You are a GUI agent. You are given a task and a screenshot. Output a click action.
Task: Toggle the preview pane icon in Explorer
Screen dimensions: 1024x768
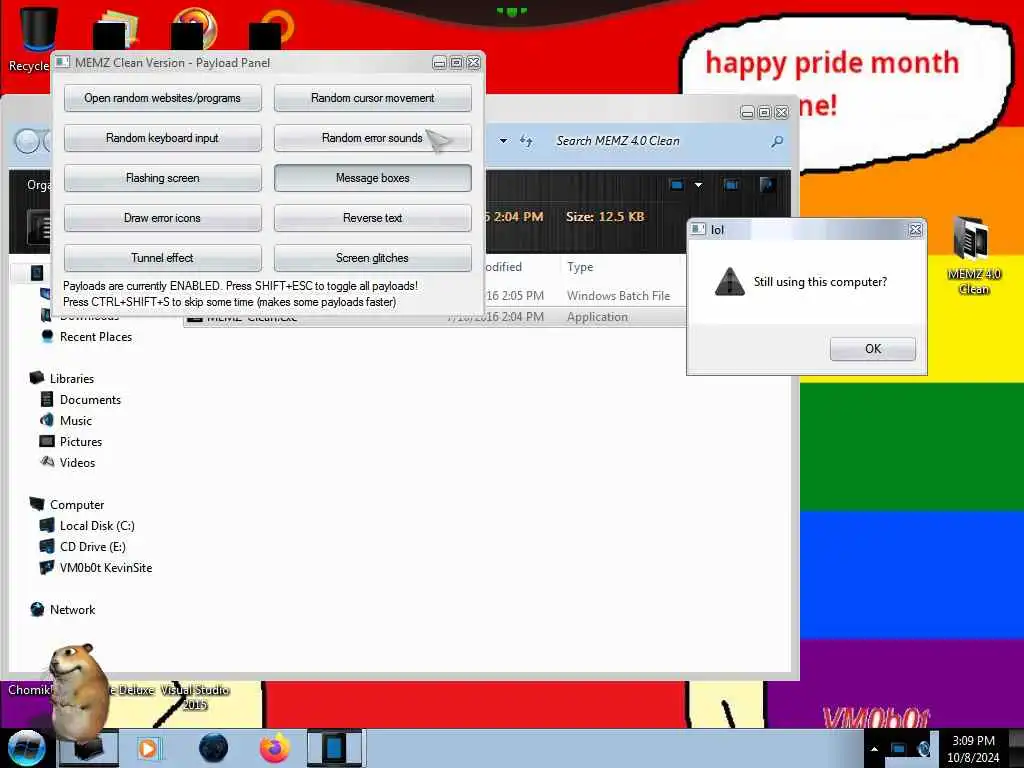click(x=731, y=185)
